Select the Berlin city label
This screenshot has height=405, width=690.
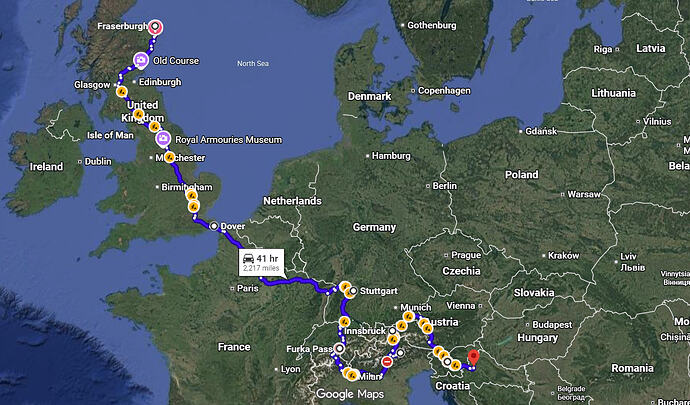pos(444,186)
